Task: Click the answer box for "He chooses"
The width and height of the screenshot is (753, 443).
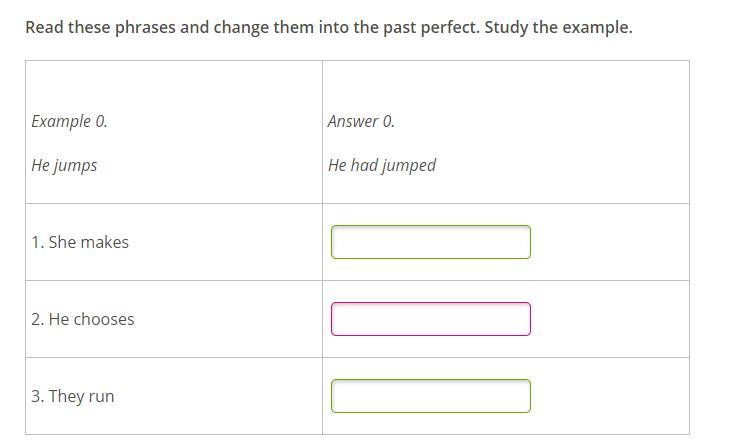Action: [430, 319]
